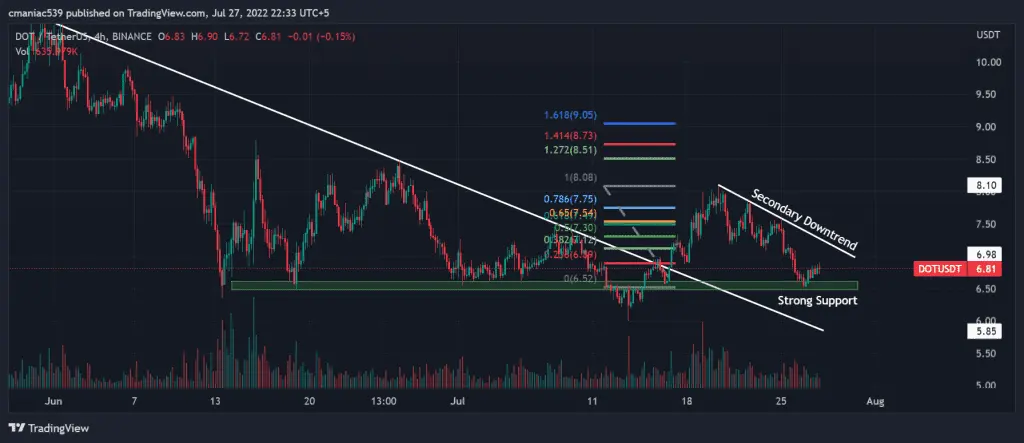1024x443 pixels.
Task: Click the 1.618(9.05) Fibonacci label
Action: [568, 116]
